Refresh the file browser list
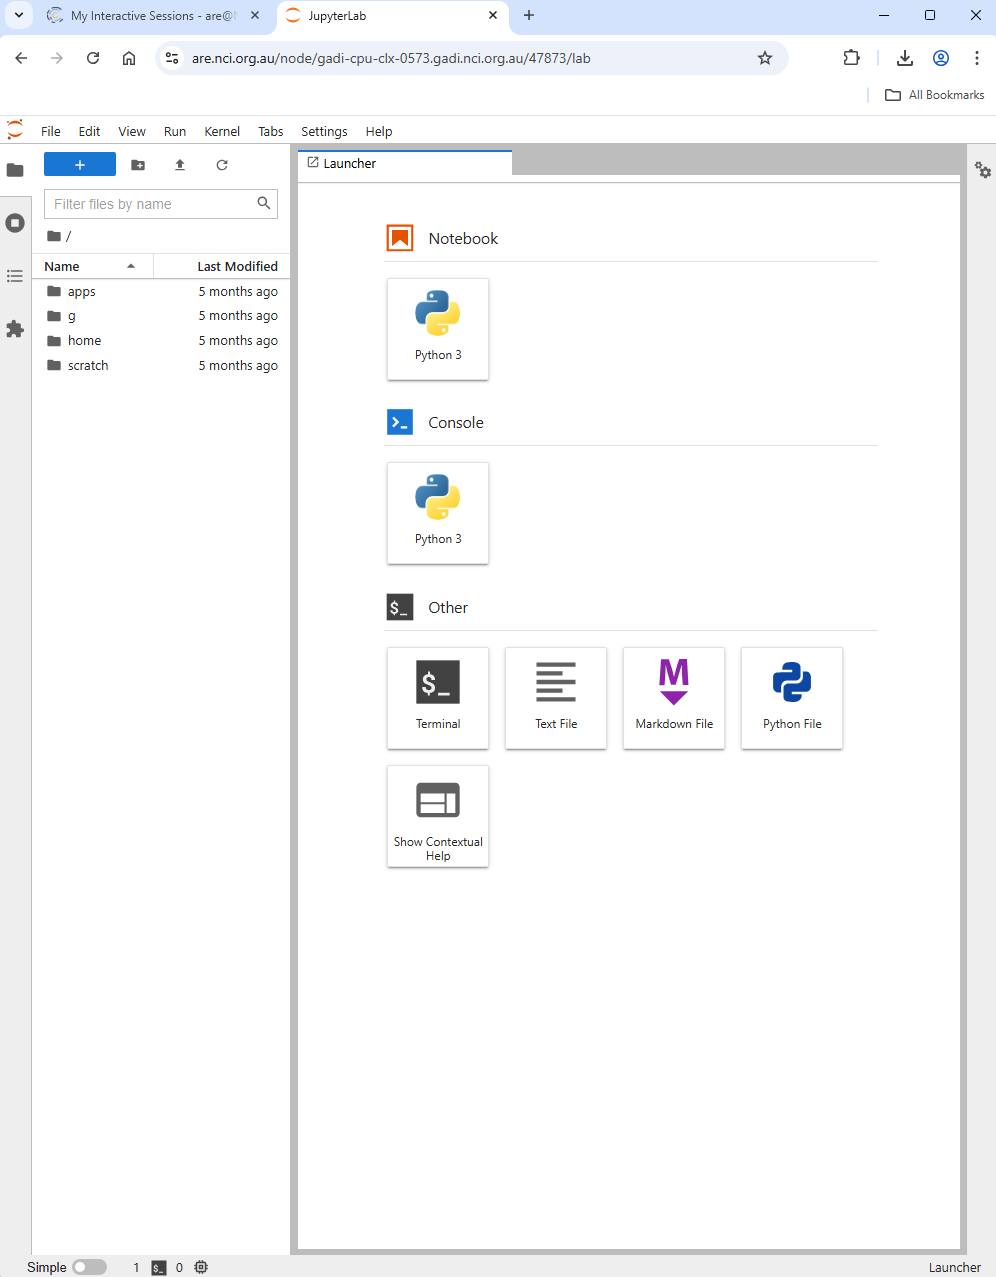The width and height of the screenshot is (996, 1277). pyautogui.click(x=222, y=165)
